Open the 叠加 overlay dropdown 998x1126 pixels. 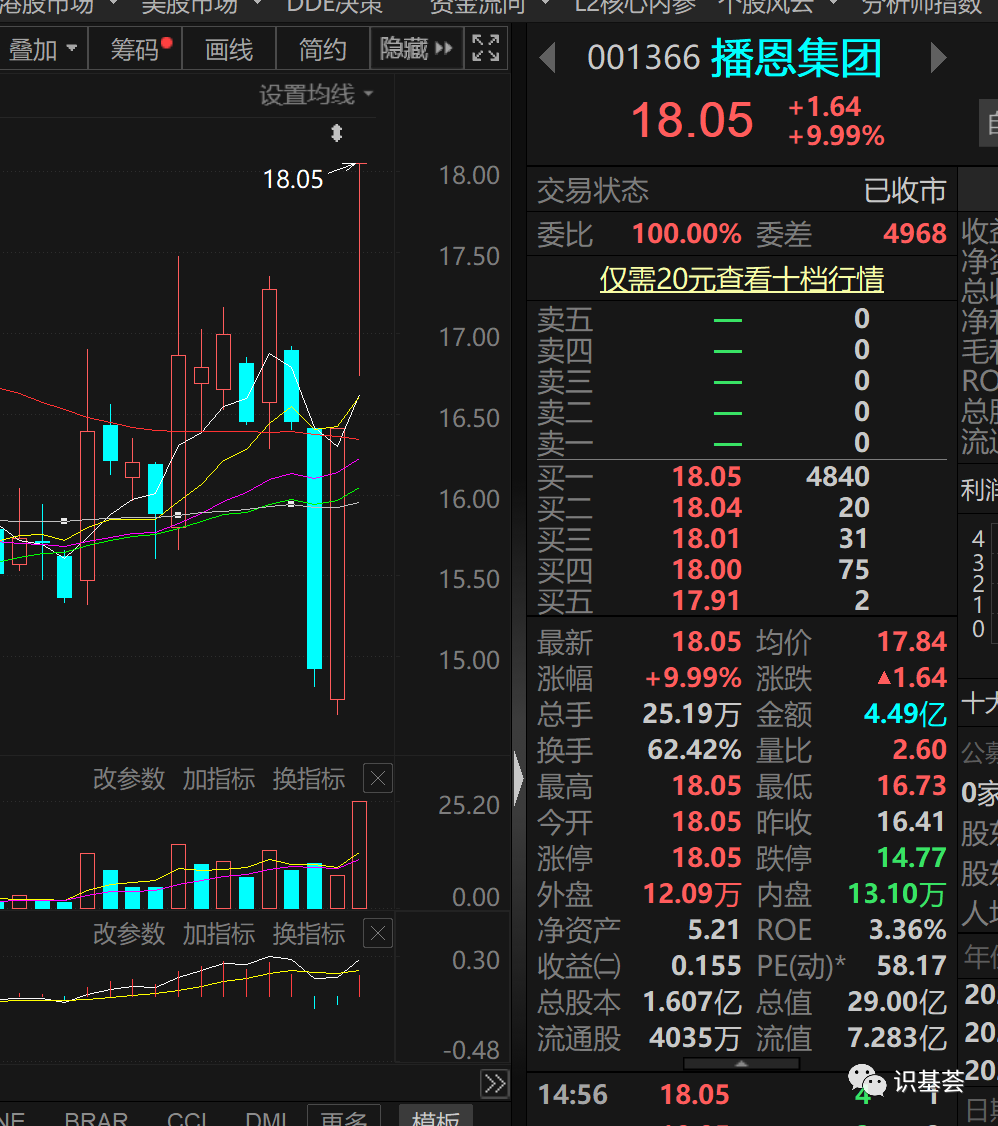click(x=42, y=49)
